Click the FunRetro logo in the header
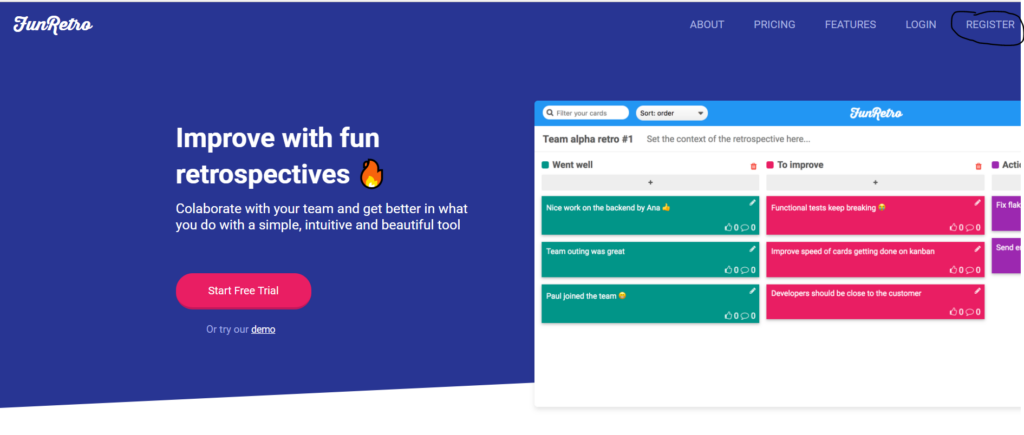The height and width of the screenshot is (435, 1024). click(53, 25)
